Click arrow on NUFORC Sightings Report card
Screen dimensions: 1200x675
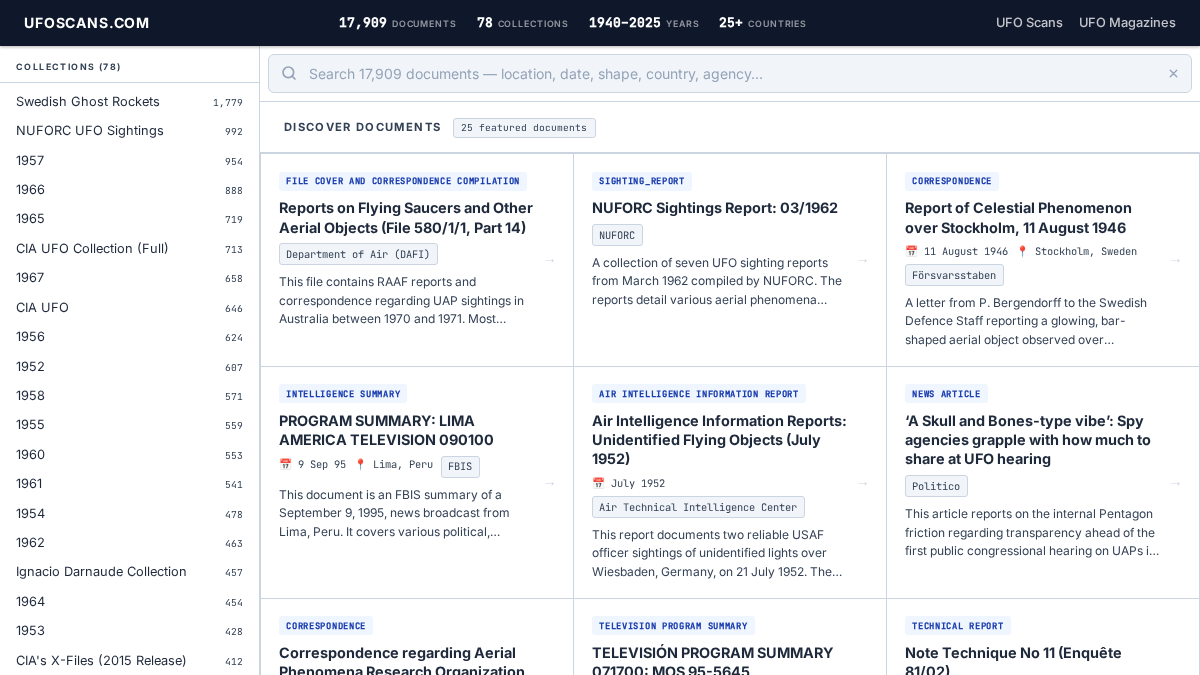click(x=862, y=260)
